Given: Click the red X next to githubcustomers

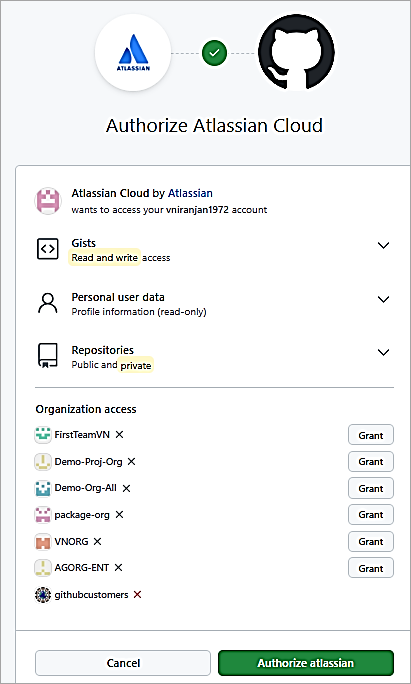Looking at the screenshot, I should (137, 595).
